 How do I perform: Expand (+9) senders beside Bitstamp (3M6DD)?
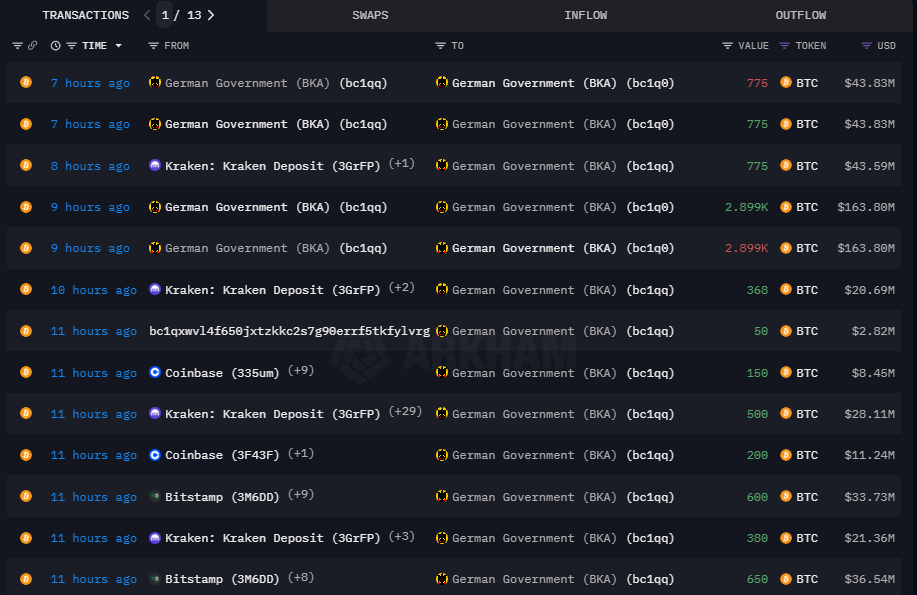301,494
